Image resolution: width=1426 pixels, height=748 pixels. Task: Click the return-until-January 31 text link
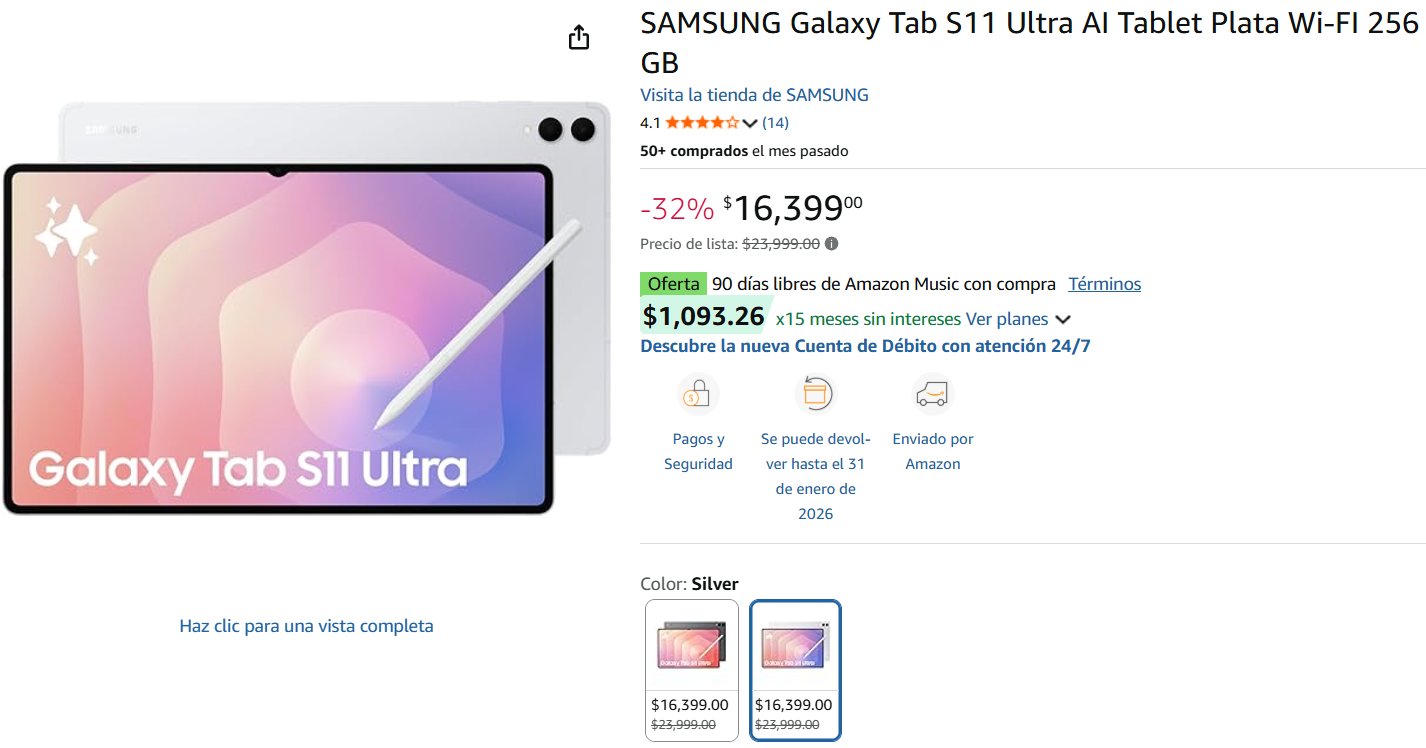coord(815,476)
